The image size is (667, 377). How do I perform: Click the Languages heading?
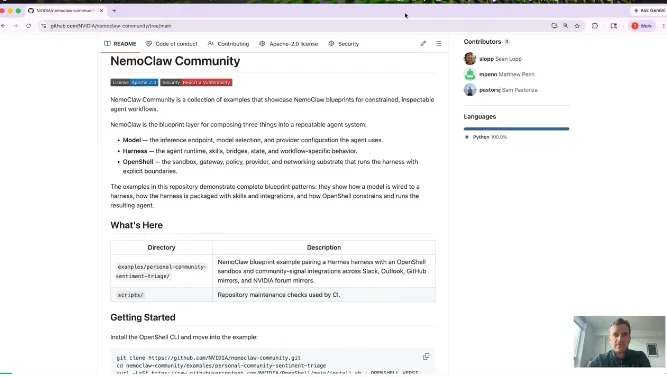pos(480,117)
